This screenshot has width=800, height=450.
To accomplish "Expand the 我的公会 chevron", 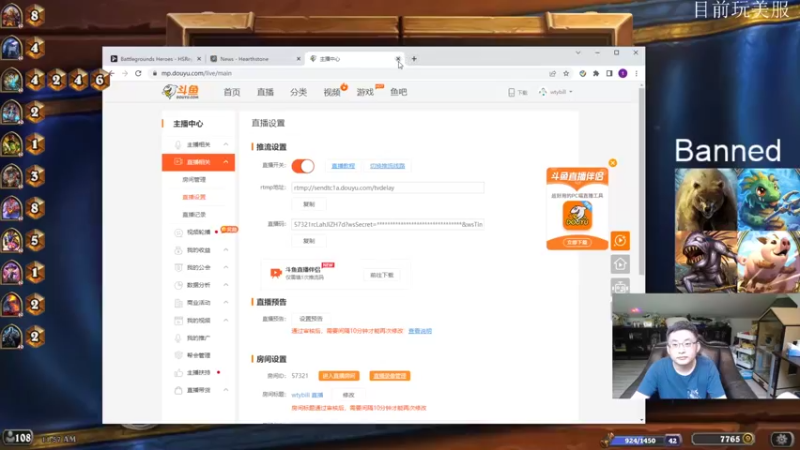I will click(x=226, y=267).
